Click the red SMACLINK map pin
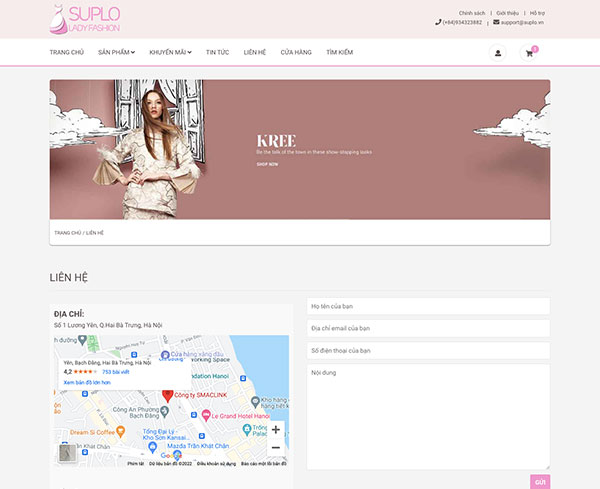This screenshot has width=600, height=489. (x=167, y=396)
